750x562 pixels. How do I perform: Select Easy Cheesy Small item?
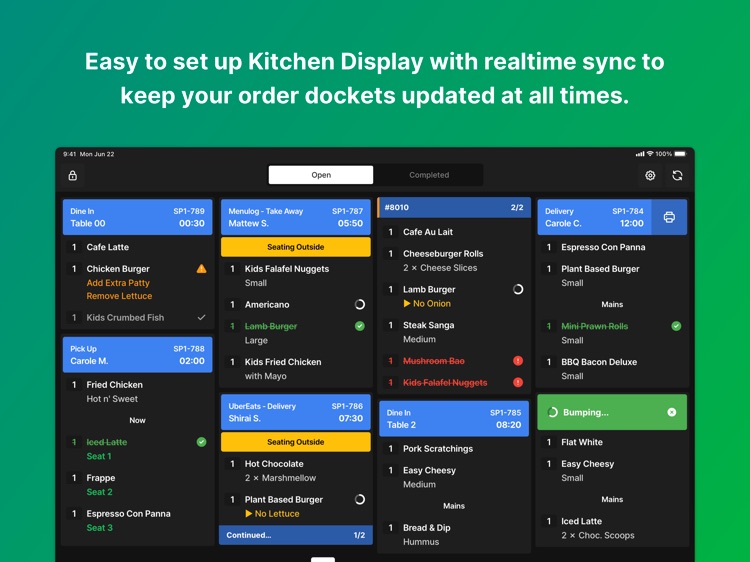click(x=612, y=471)
